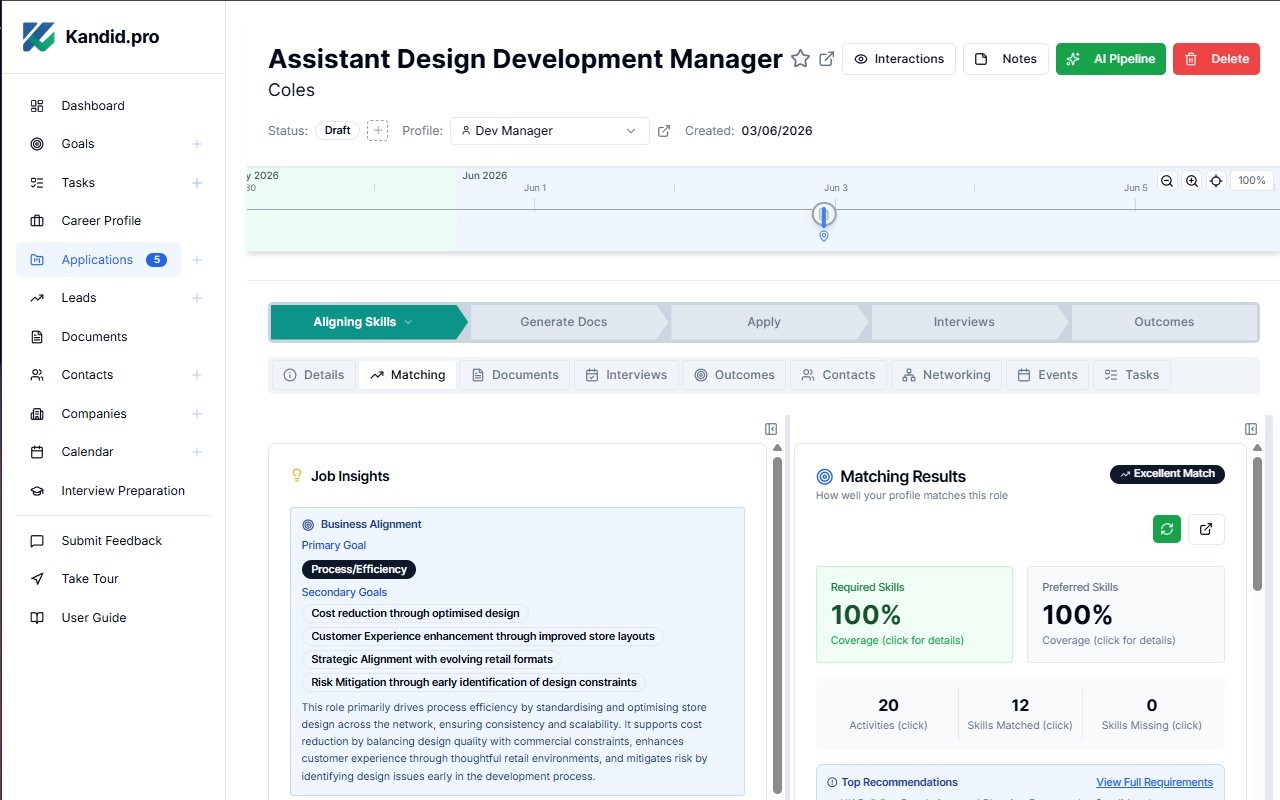Select Applications in the sidebar
The height and width of the screenshot is (800, 1280).
click(98, 260)
